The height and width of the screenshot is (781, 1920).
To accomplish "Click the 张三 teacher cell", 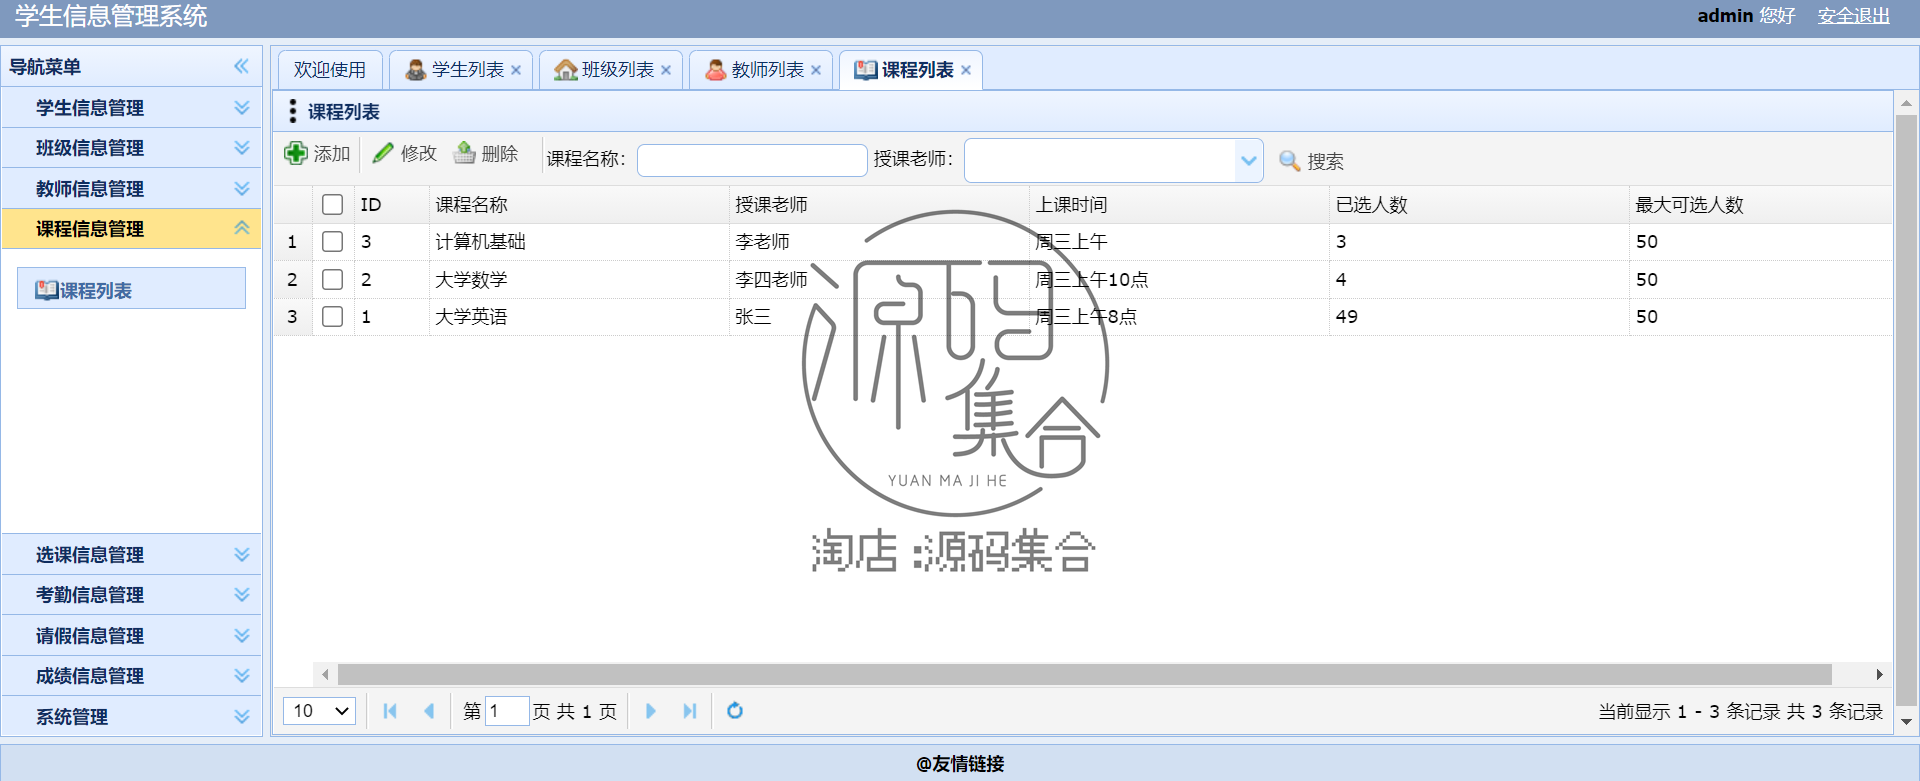I will (x=880, y=317).
